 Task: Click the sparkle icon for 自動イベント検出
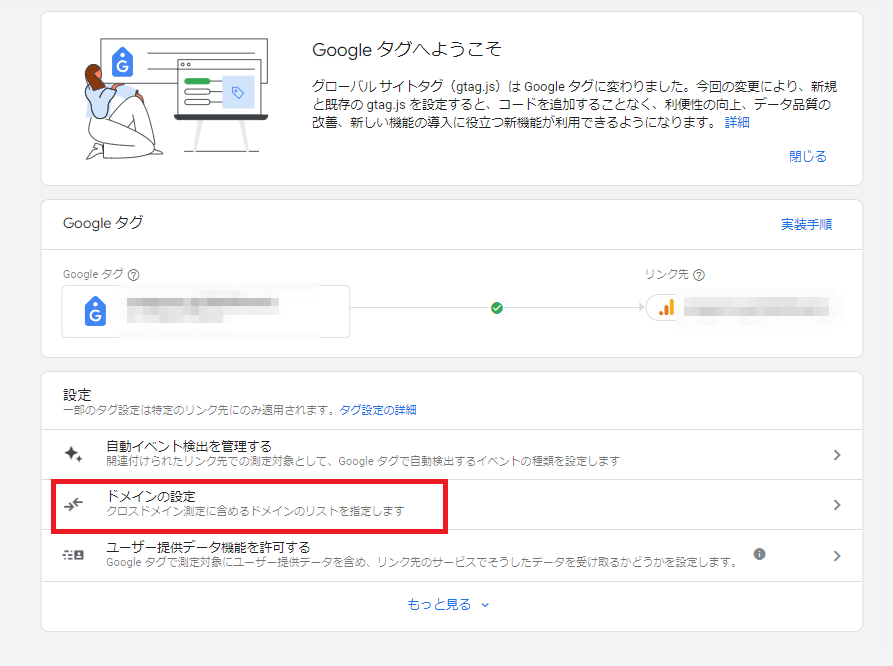[x=73, y=454]
